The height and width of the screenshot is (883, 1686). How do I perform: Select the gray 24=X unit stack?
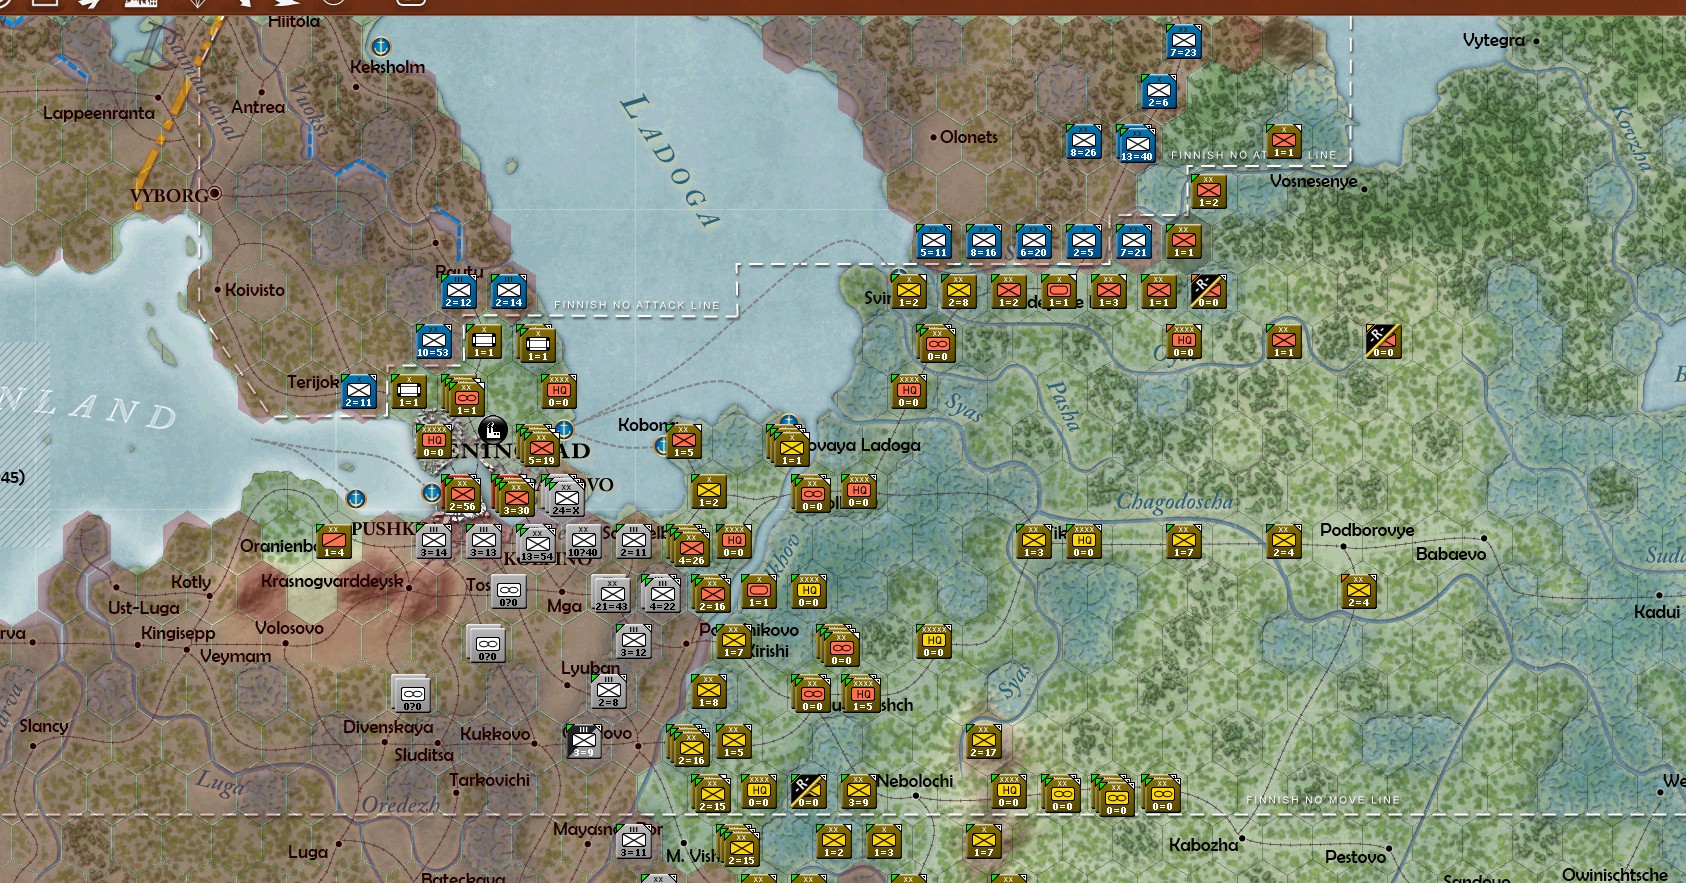click(x=566, y=496)
